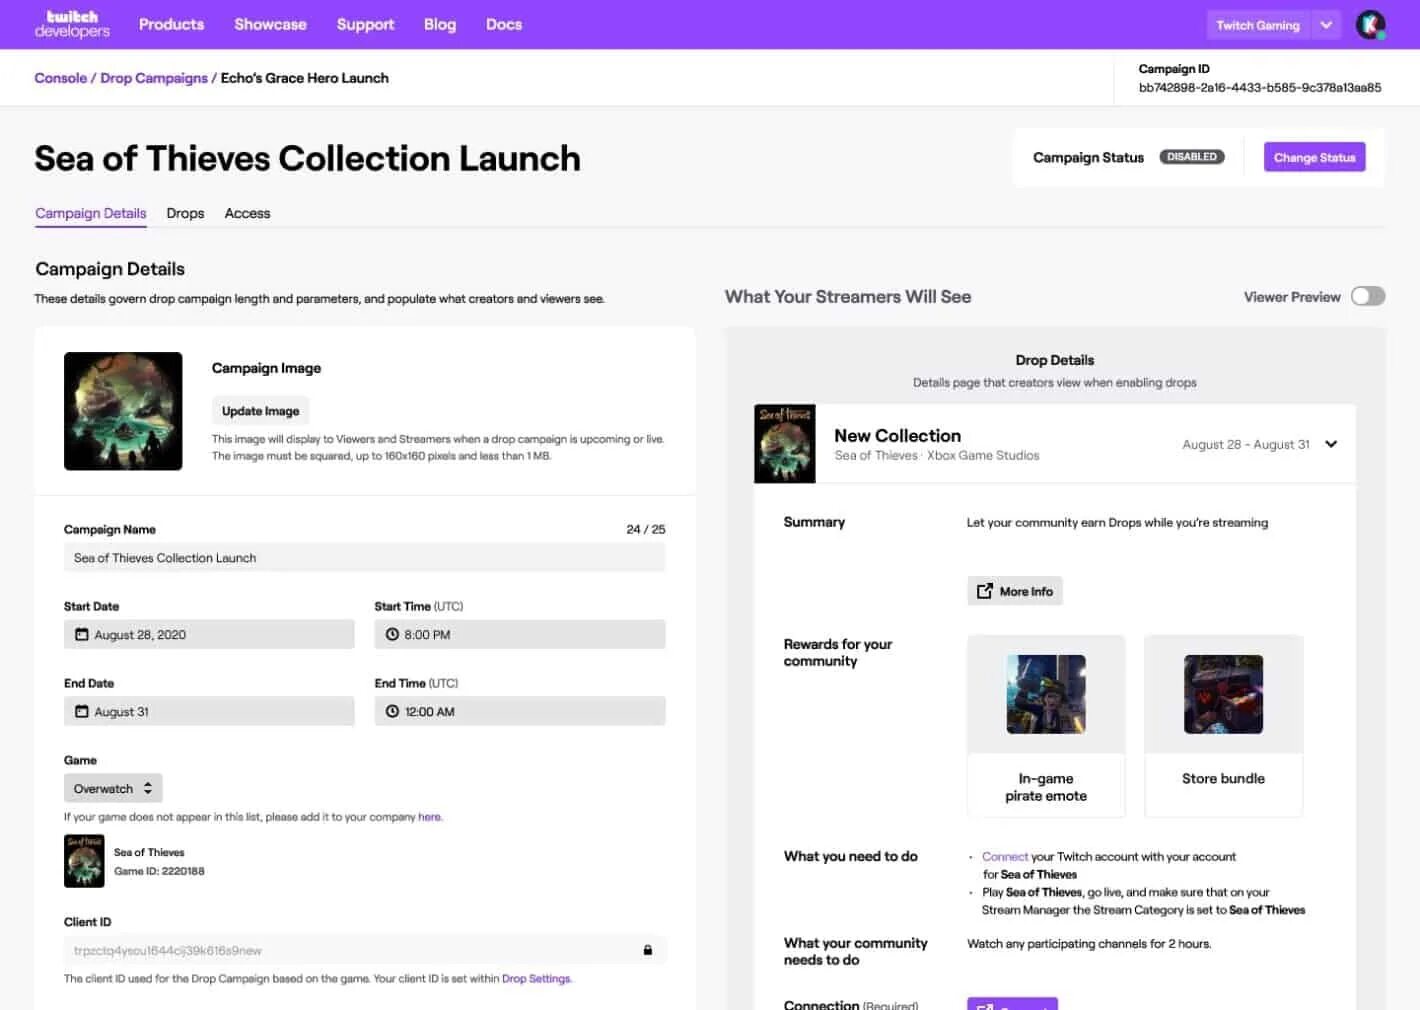
Task: Click the End Time field showing 12:00 AM
Action: (x=520, y=712)
